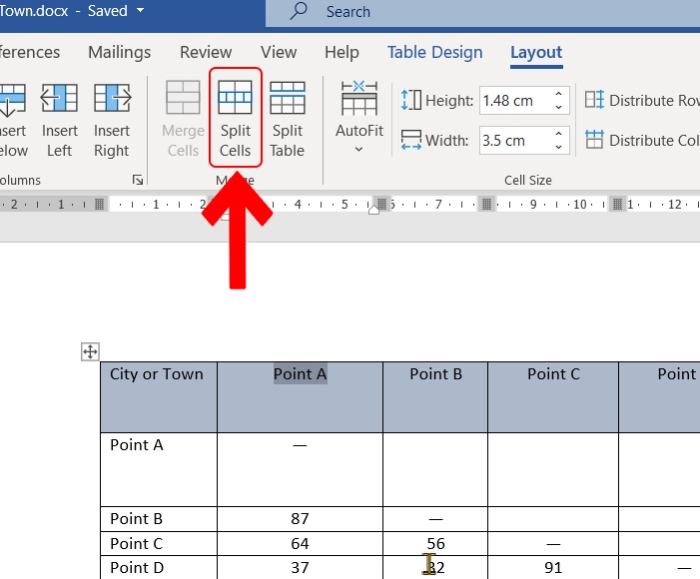Open the Mailings tab
The width and height of the screenshot is (700, 579).
119,52
